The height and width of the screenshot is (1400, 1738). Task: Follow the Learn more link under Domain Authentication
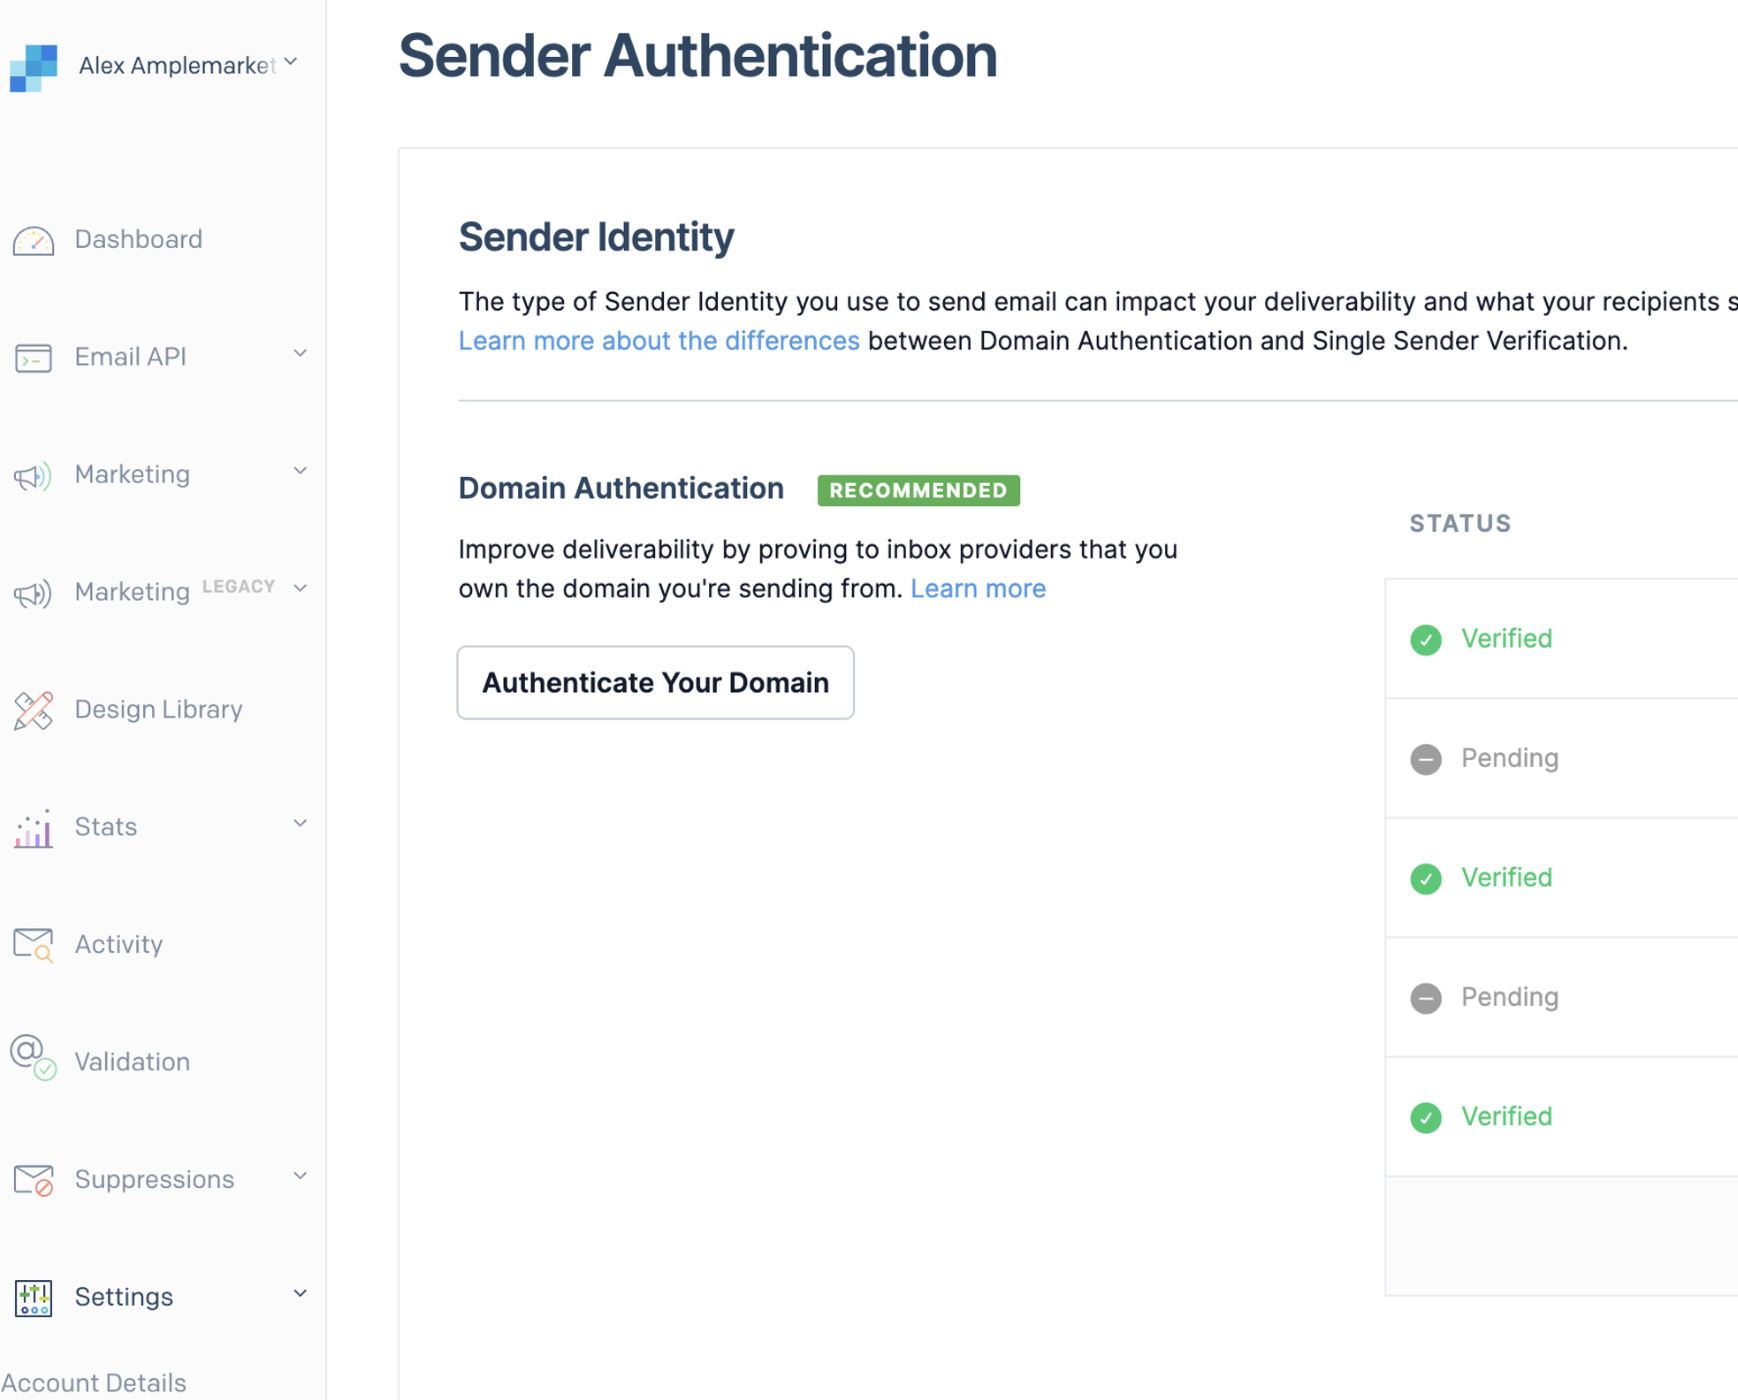point(978,589)
